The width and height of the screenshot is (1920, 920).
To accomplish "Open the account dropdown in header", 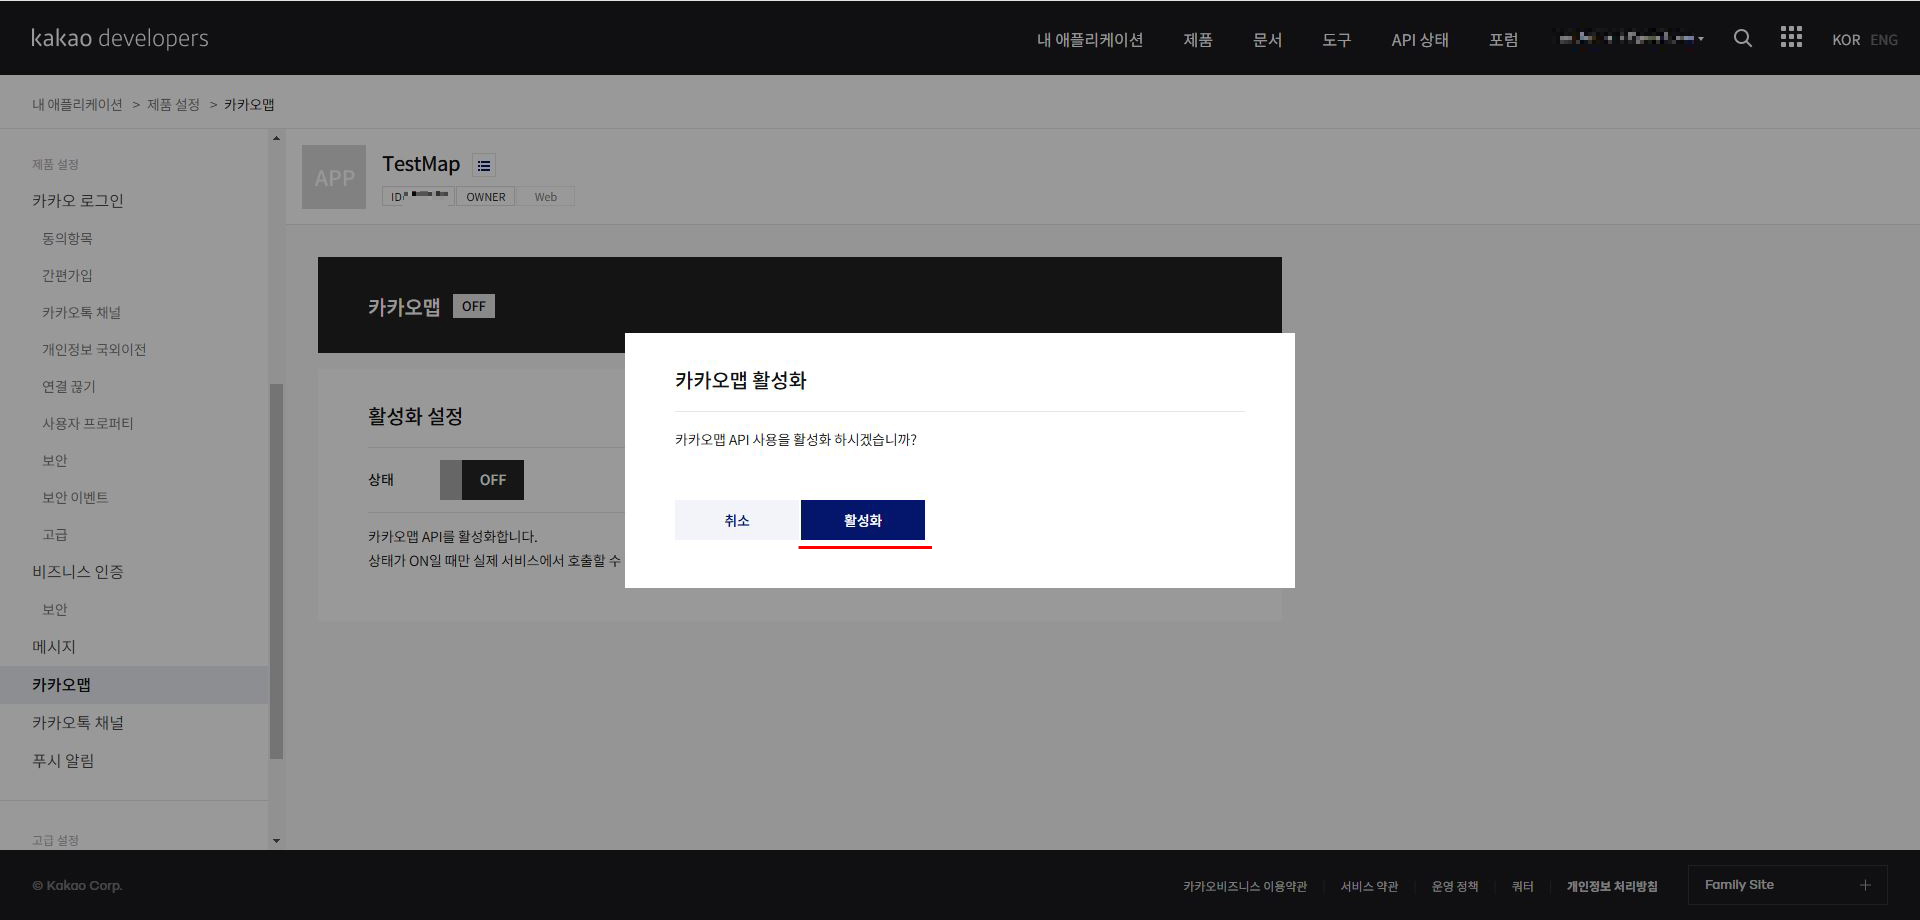I will [x=1631, y=39].
